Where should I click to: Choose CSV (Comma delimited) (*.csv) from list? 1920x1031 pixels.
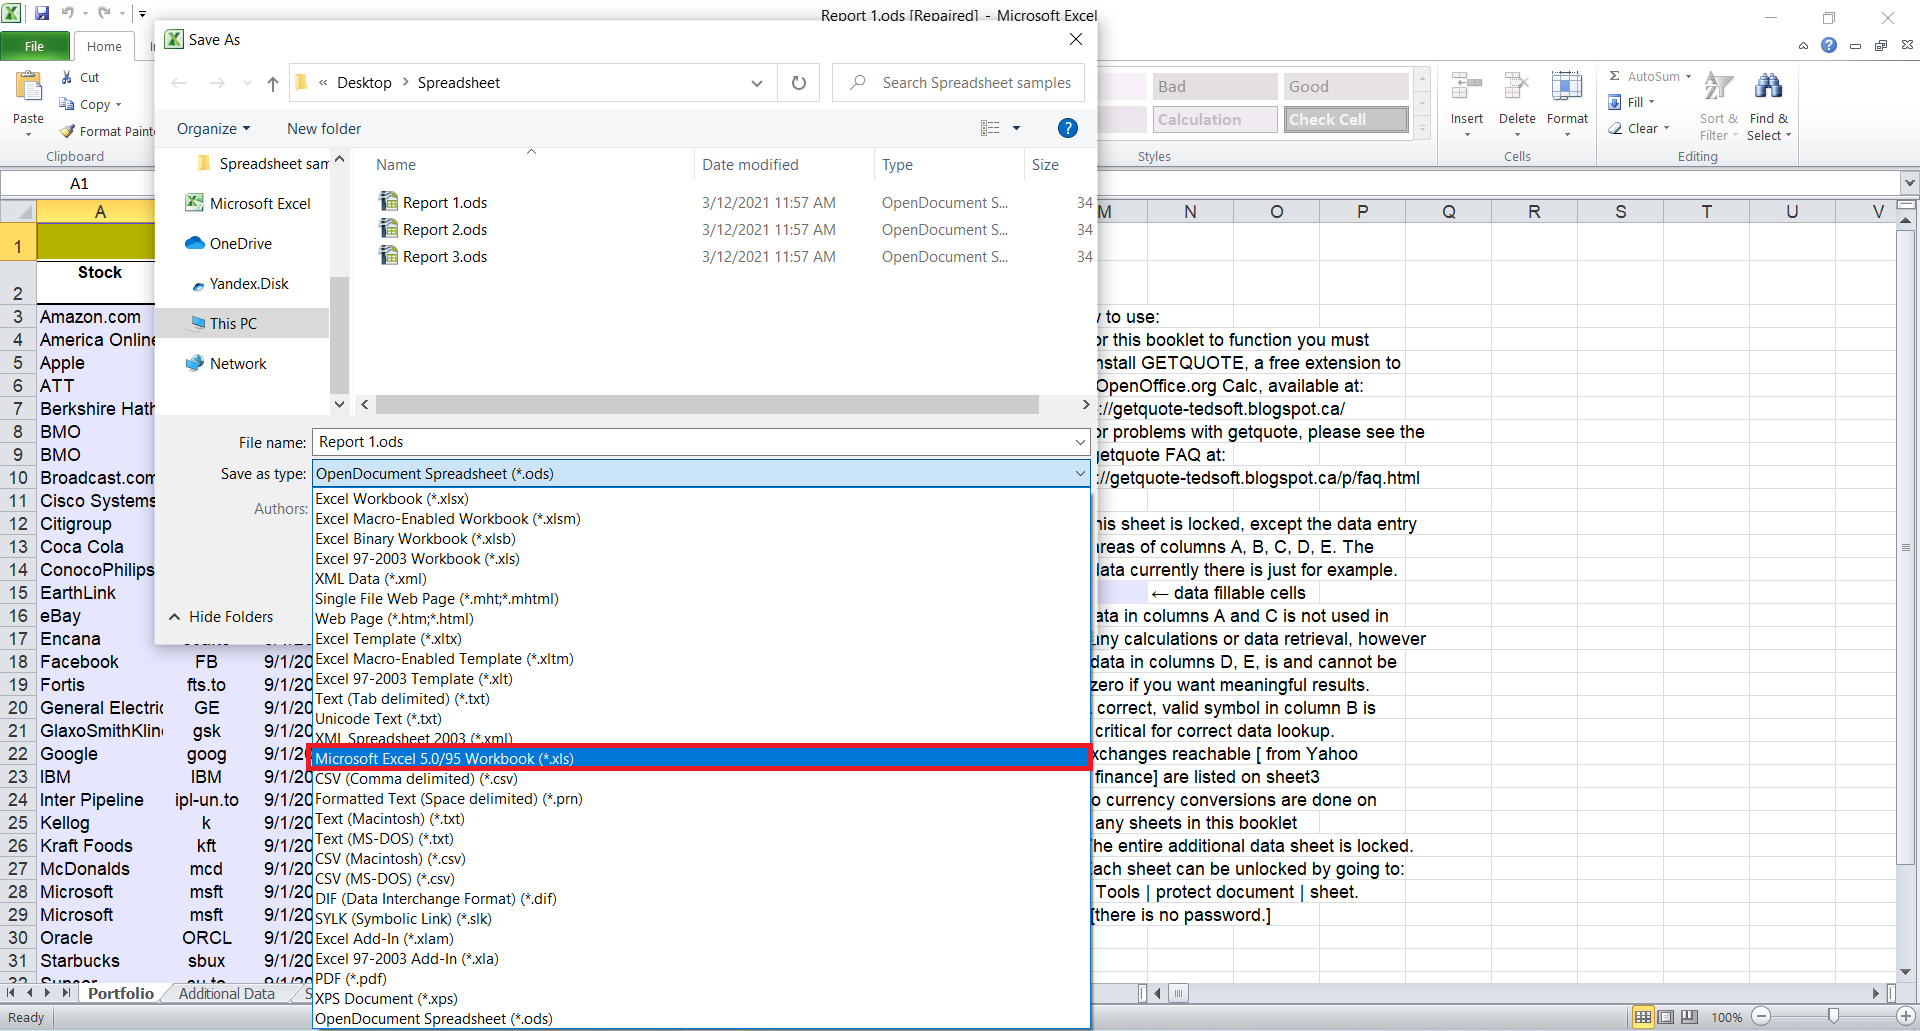(x=416, y=779)
